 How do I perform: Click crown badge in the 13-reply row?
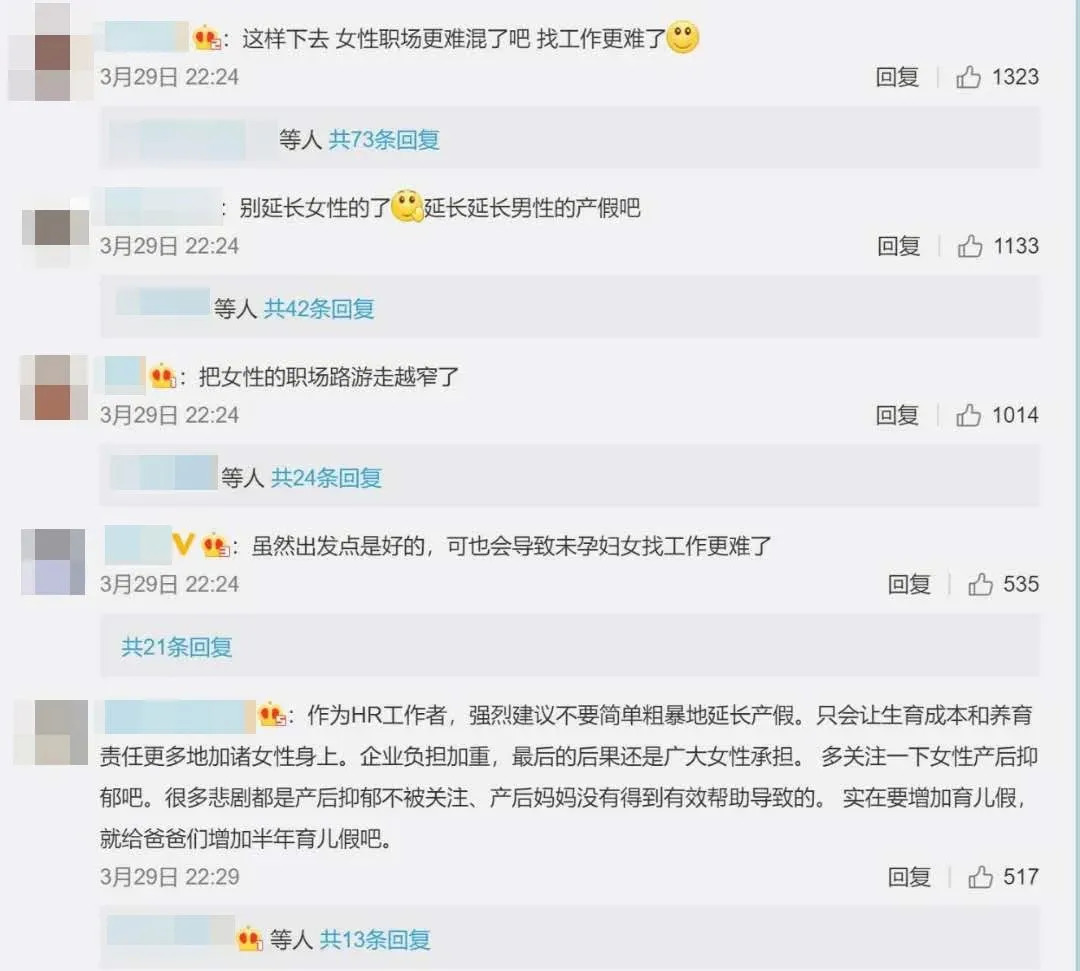point(249,939)
